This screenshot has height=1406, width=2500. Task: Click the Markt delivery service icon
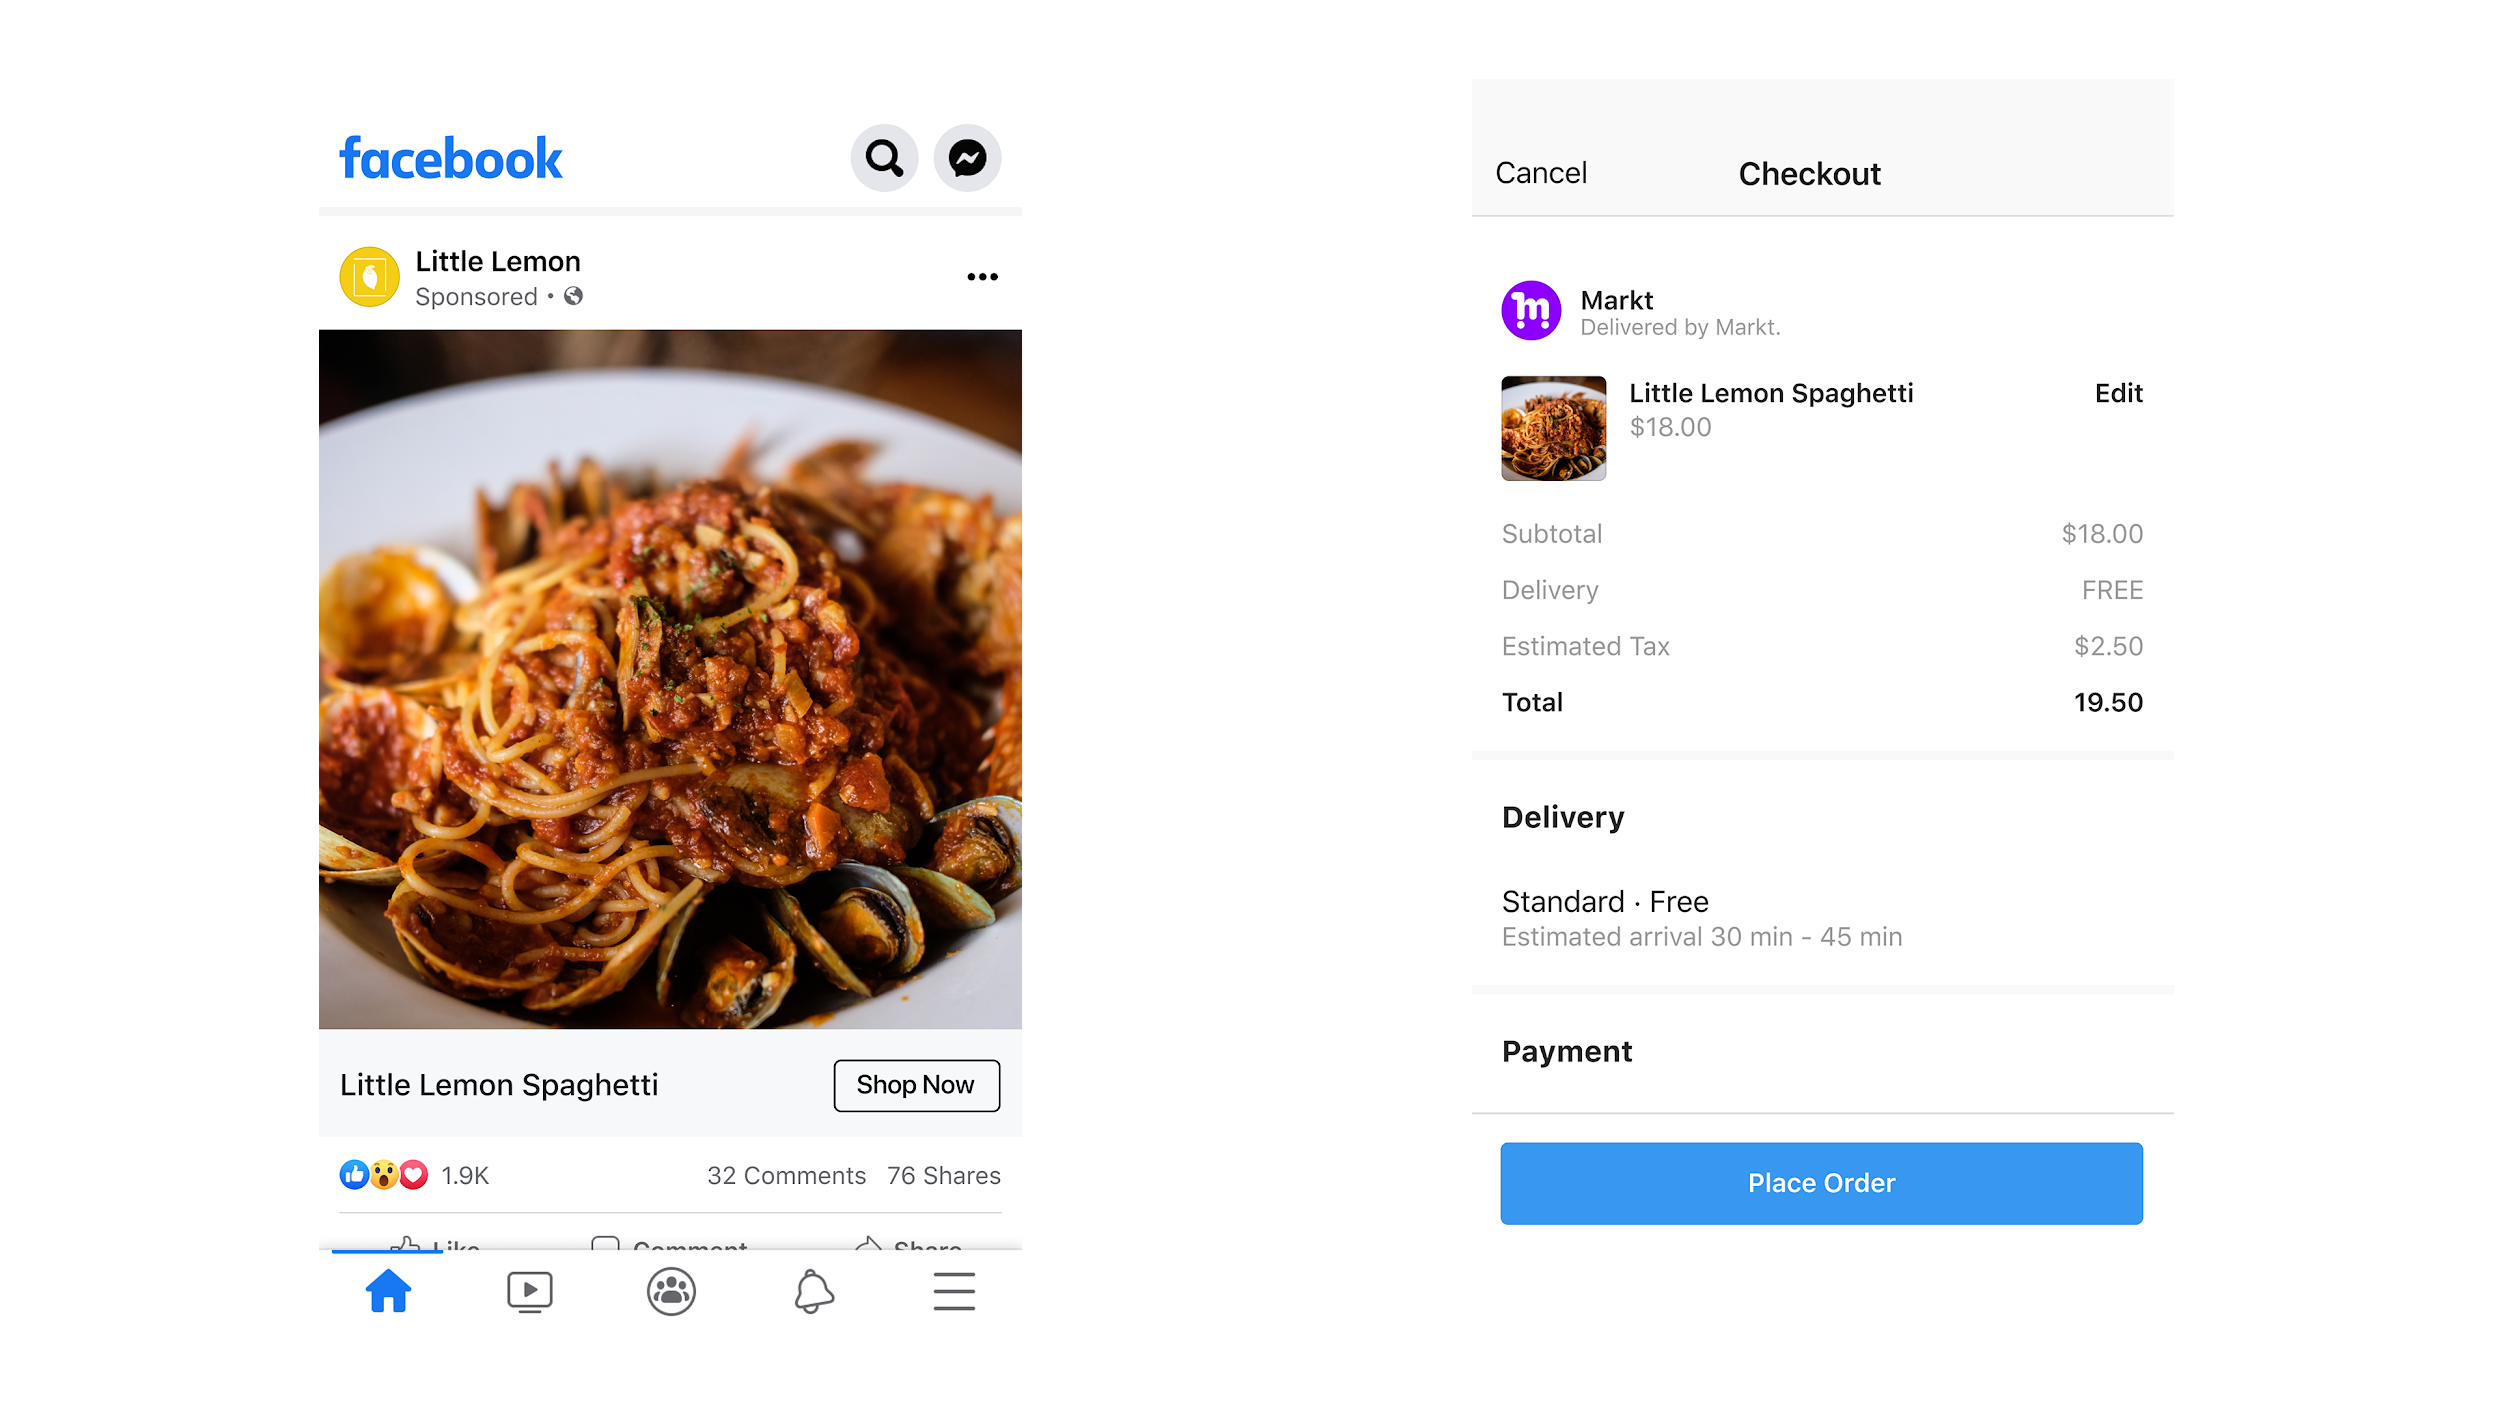coord(1530,314)
